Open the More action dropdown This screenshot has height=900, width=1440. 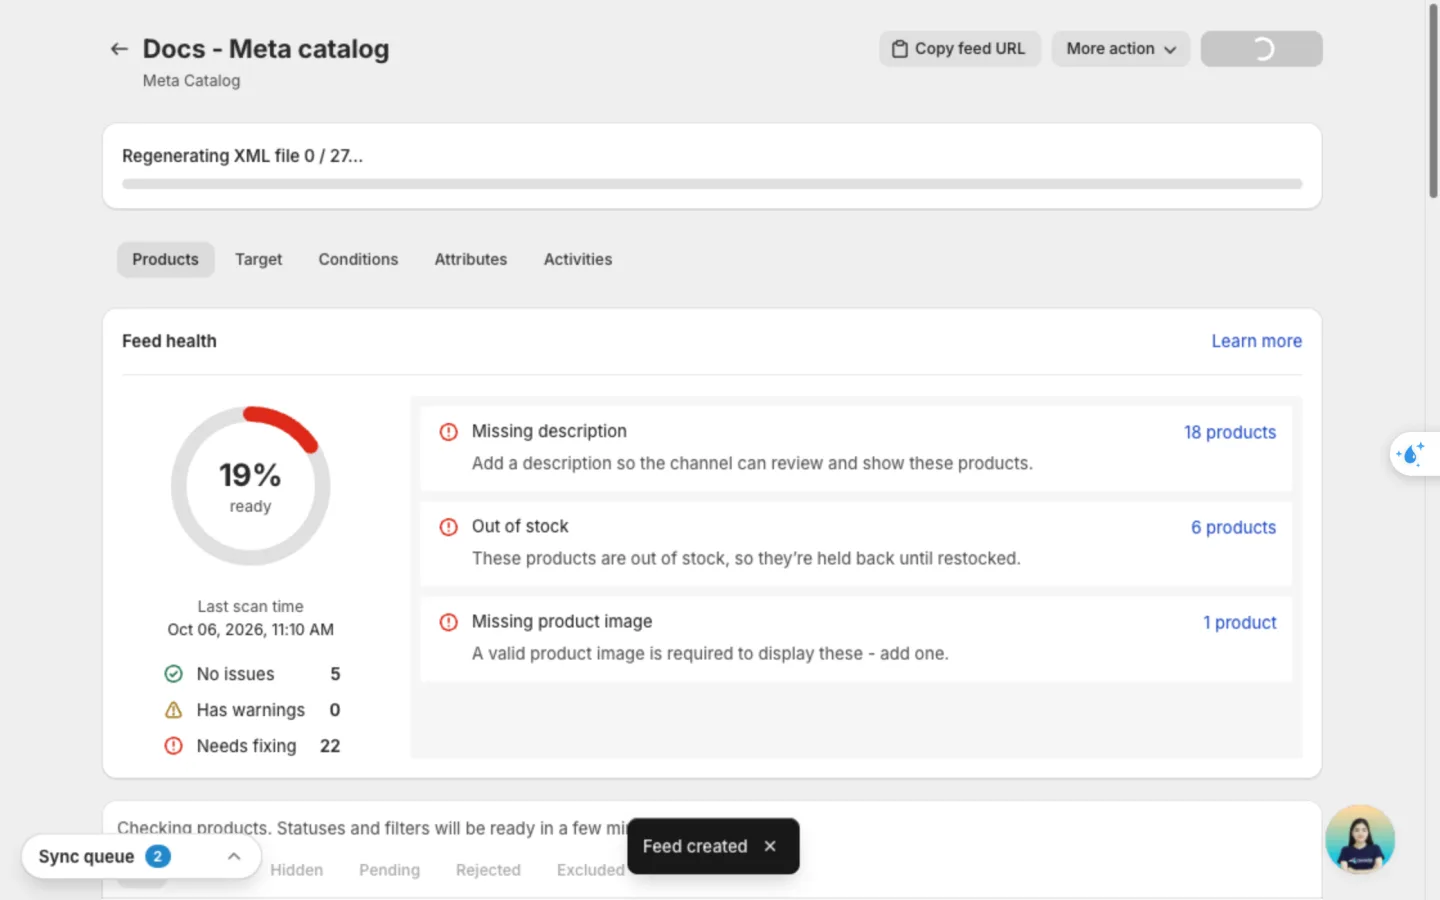[x=1120, y=49]
